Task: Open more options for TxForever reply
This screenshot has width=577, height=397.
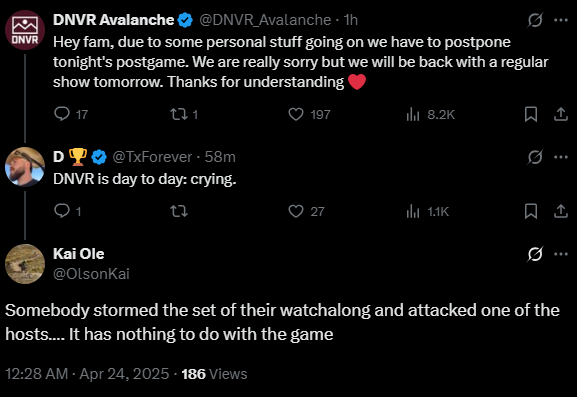Action: pos(561,157)
